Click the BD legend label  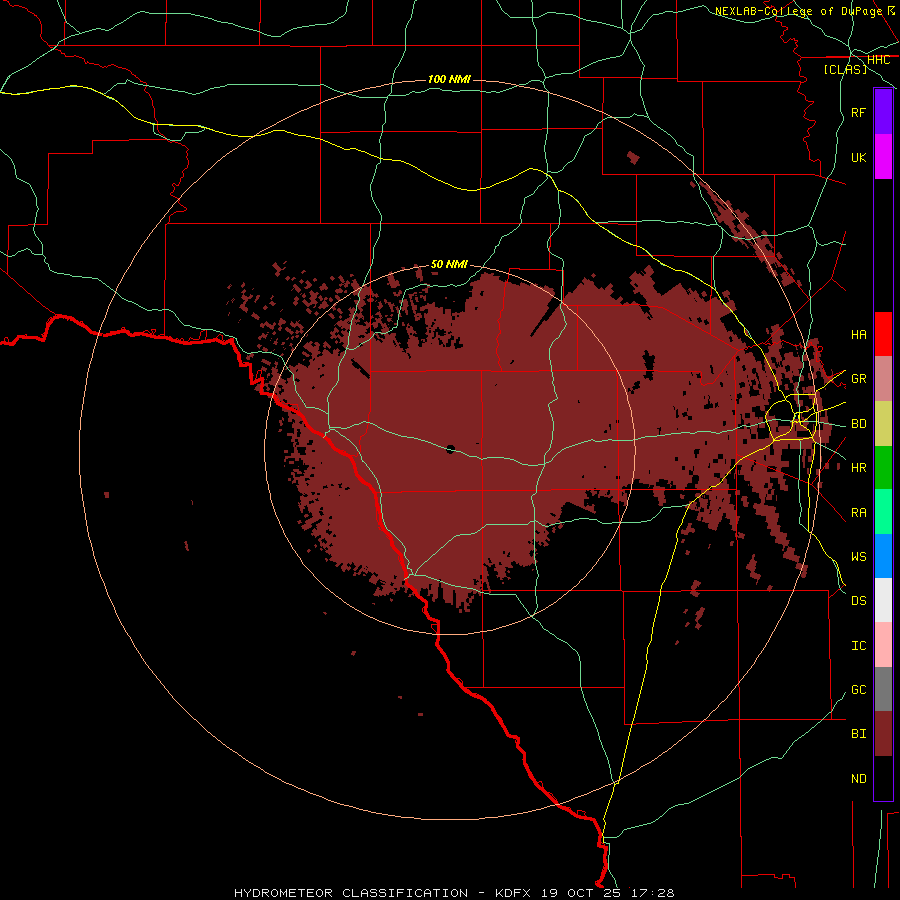[859, 424]
